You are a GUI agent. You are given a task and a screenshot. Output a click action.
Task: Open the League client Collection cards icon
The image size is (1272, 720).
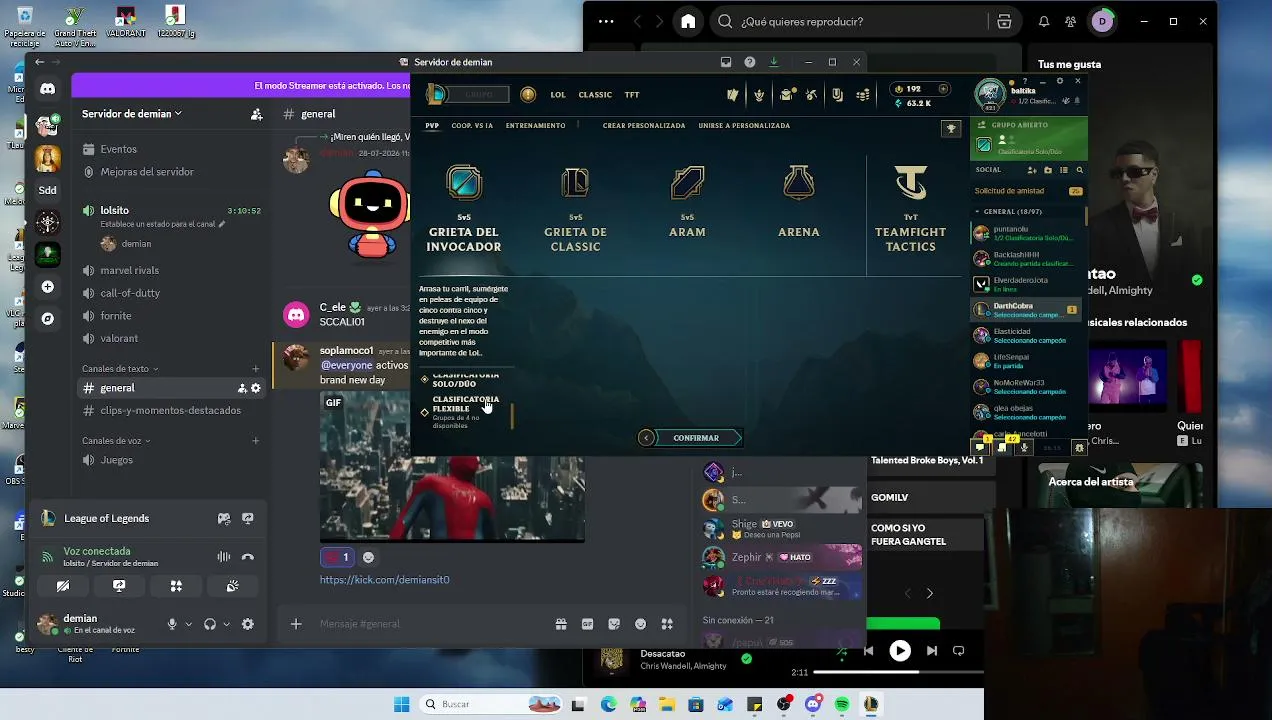[x=733, y=95]
